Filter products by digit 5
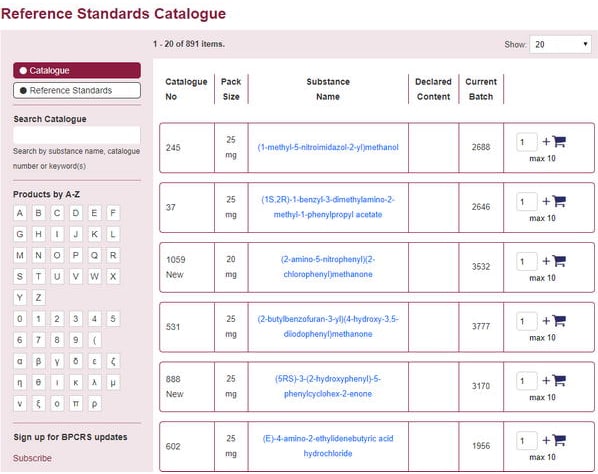The height and width of the screenshot is (474, 598). tap(113, 319)
